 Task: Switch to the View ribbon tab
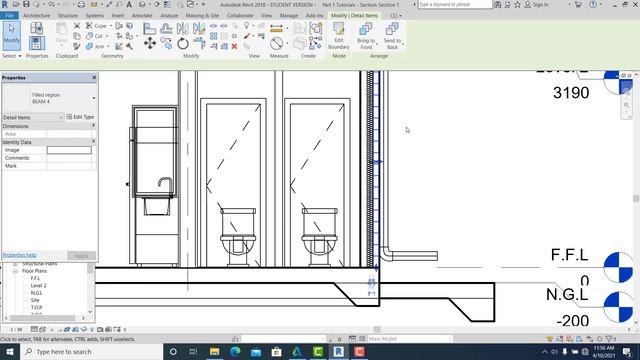click(266, 16)
